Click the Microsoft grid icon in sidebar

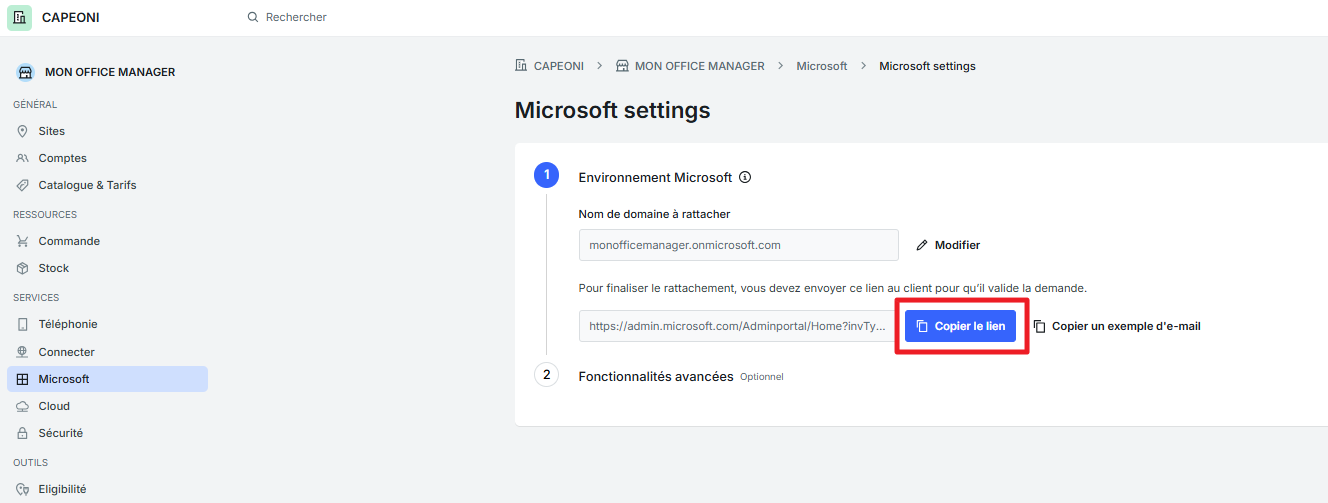point(23,379)
